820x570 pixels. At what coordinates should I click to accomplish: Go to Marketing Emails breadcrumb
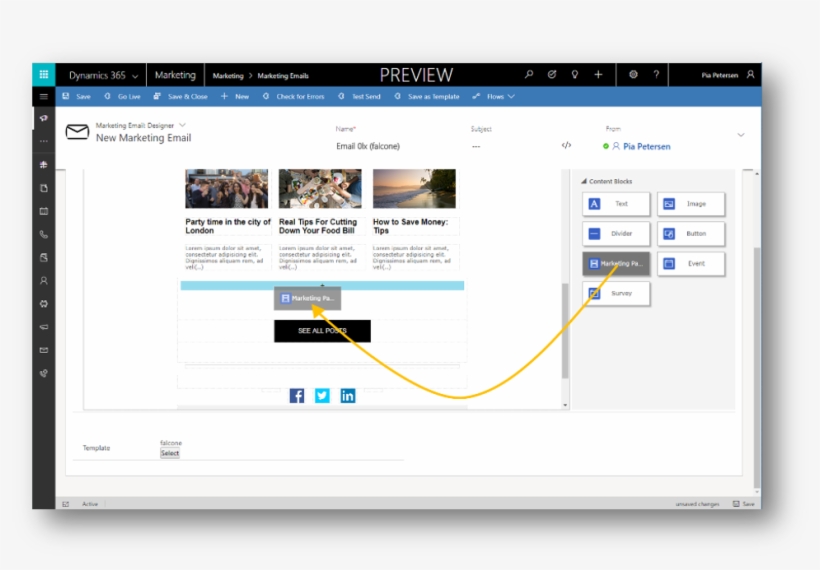point(283,76)
